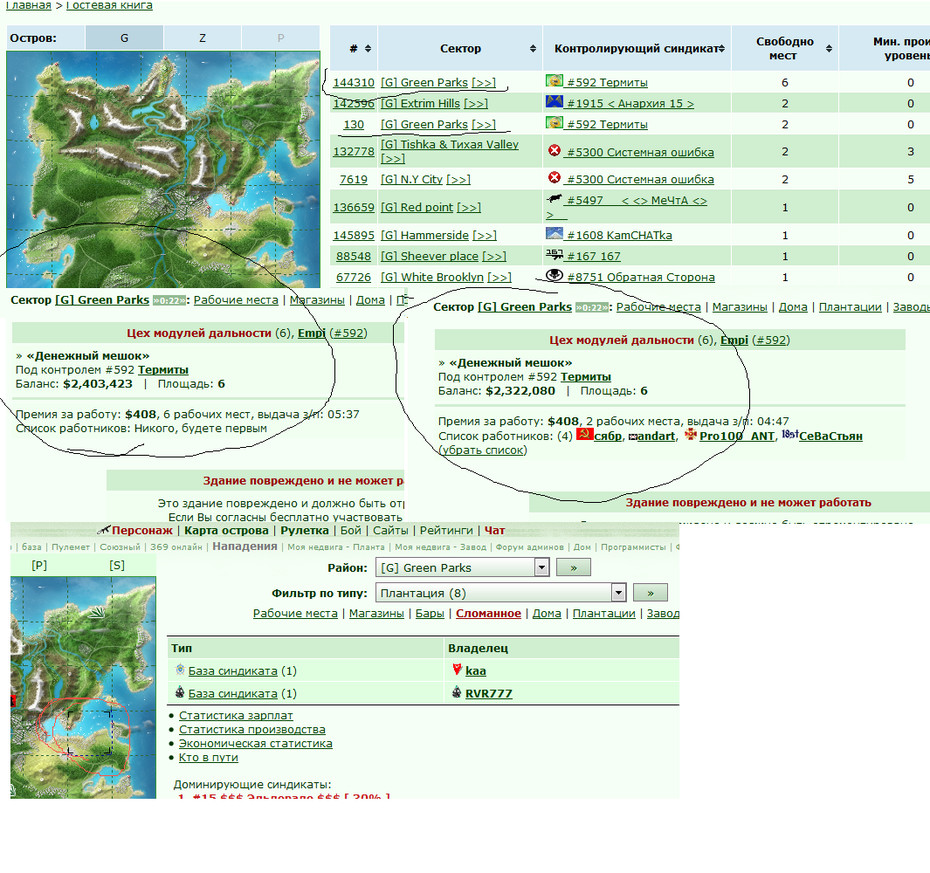Screen dimensions: 930x873
Task: Switch to the [S] map tab
Action: click(117, 565)
